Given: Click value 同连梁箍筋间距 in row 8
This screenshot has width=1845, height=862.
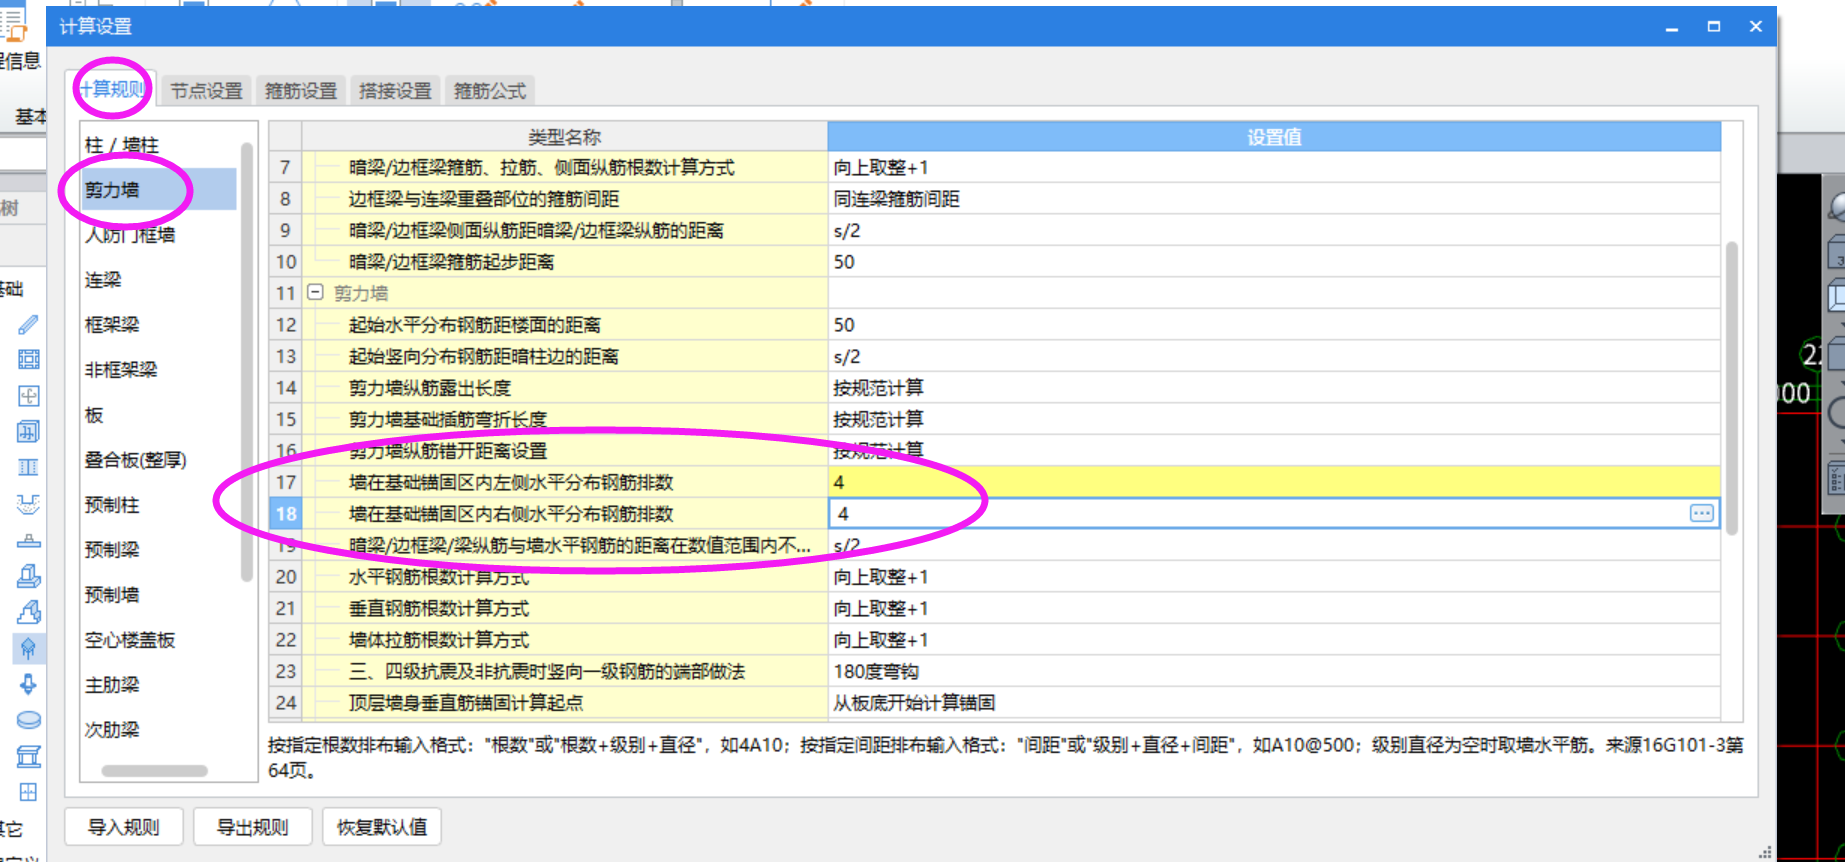Looking at the screenshot, I should tap(1274, 199).
